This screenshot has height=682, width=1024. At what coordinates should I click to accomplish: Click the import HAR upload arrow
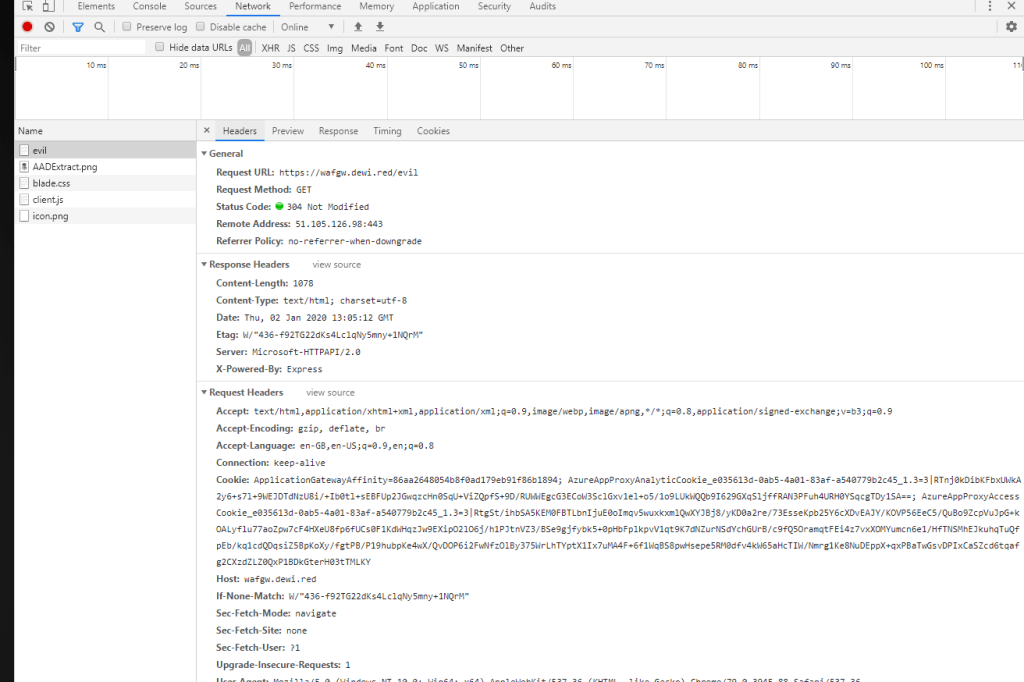tap(358, 27)
